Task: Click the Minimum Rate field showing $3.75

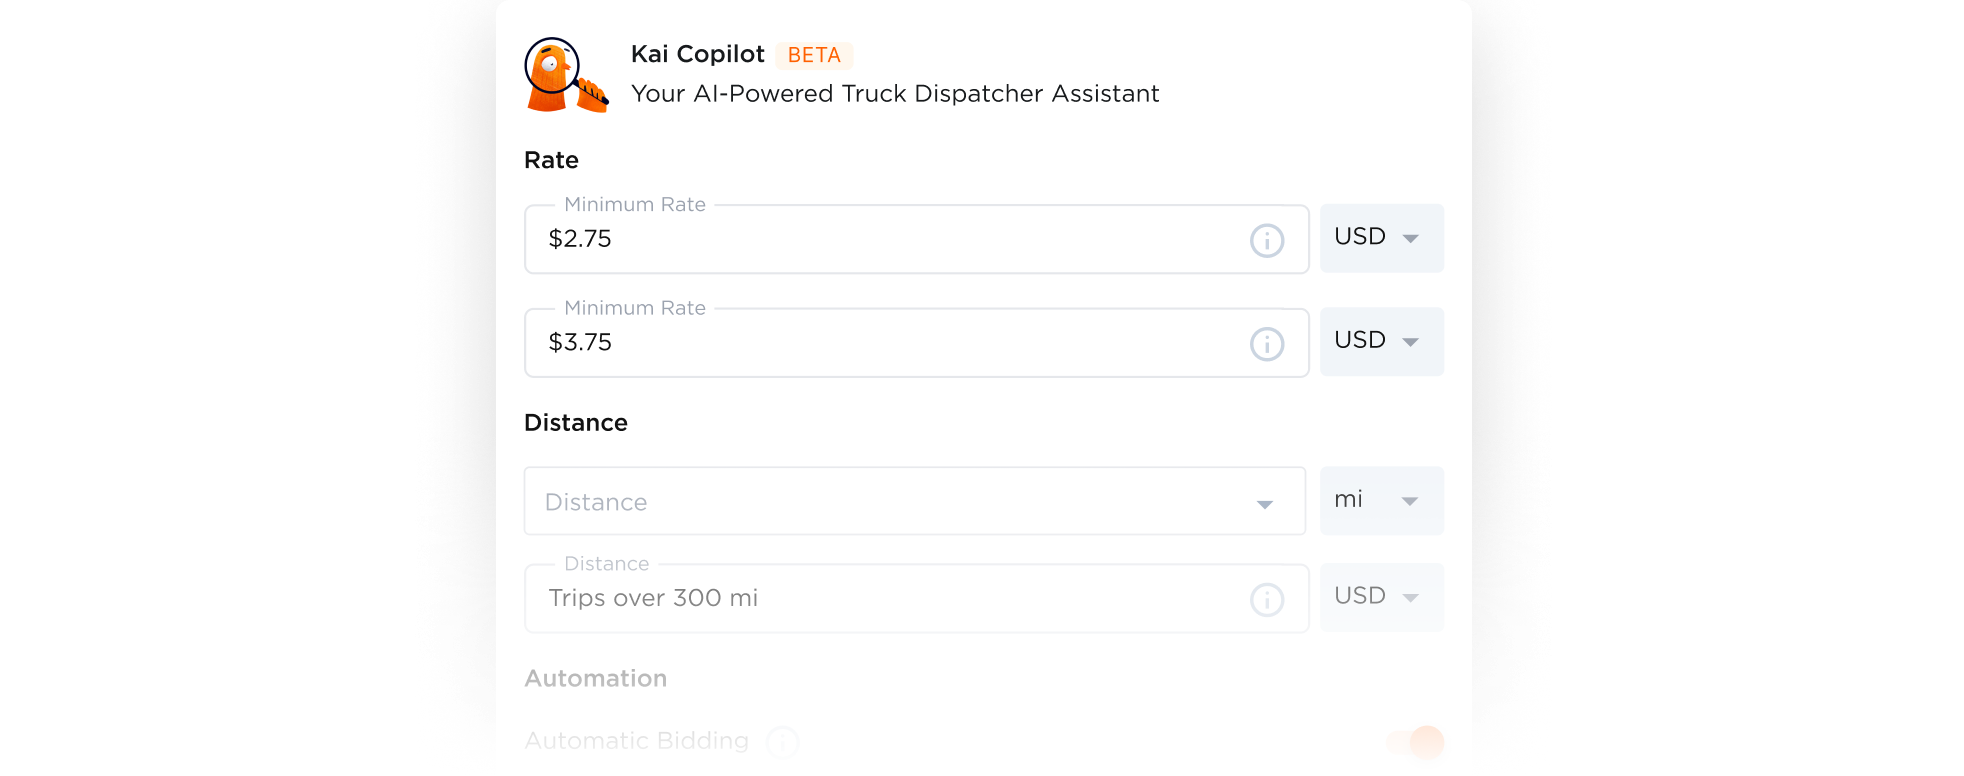Action: click(x=880, y=343)
